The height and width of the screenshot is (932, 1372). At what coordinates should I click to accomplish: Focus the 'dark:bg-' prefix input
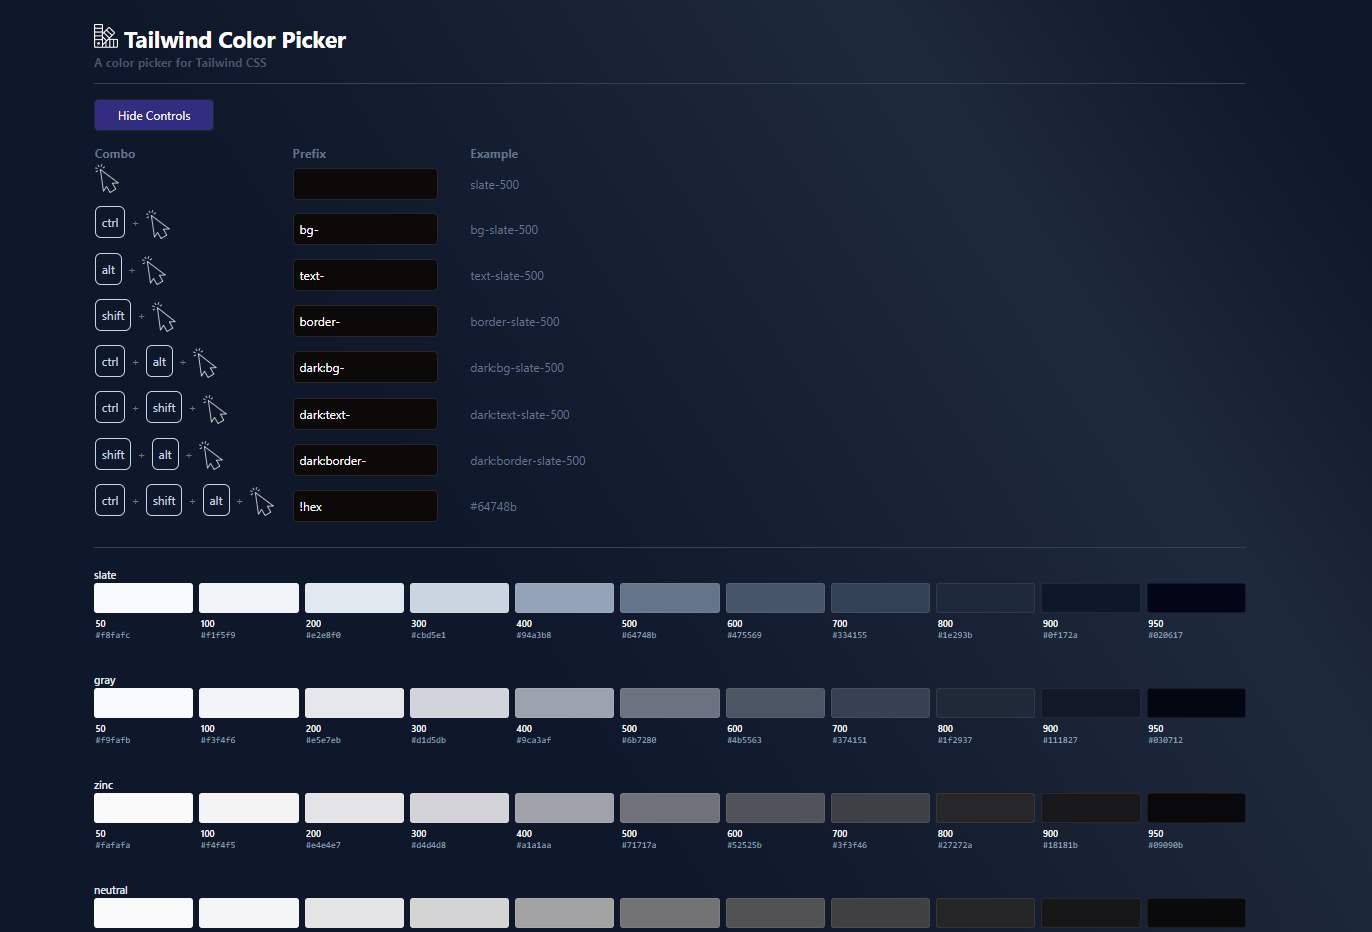(365, 367)
